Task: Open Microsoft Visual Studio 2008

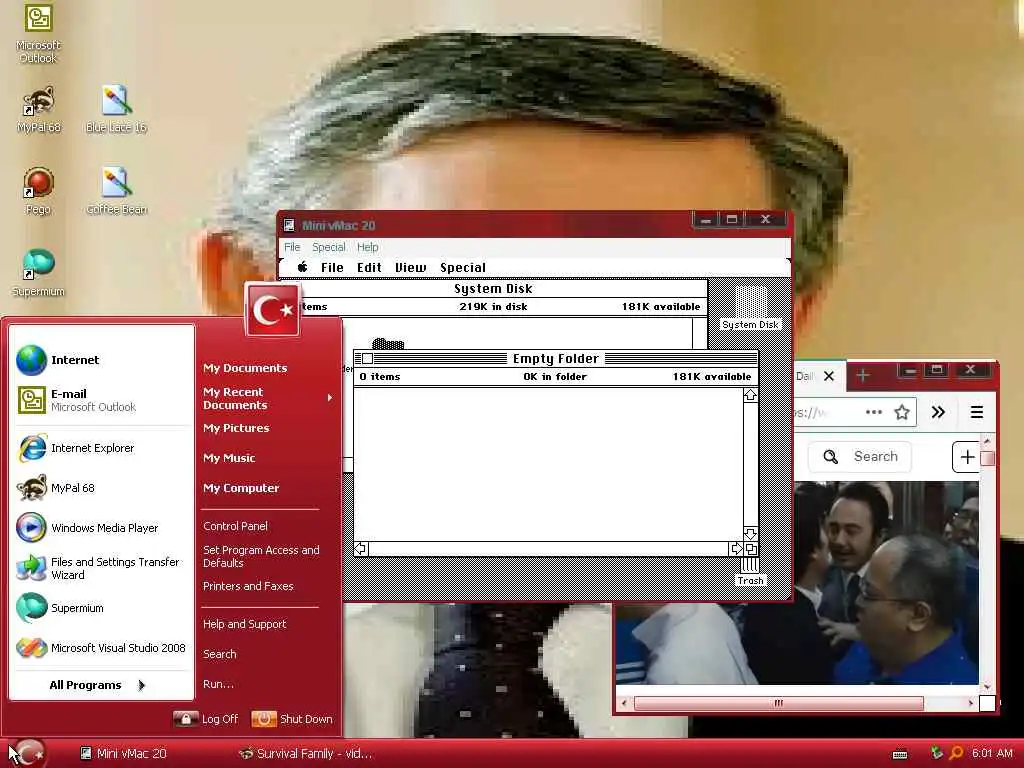Action: [x=103, y=648]
